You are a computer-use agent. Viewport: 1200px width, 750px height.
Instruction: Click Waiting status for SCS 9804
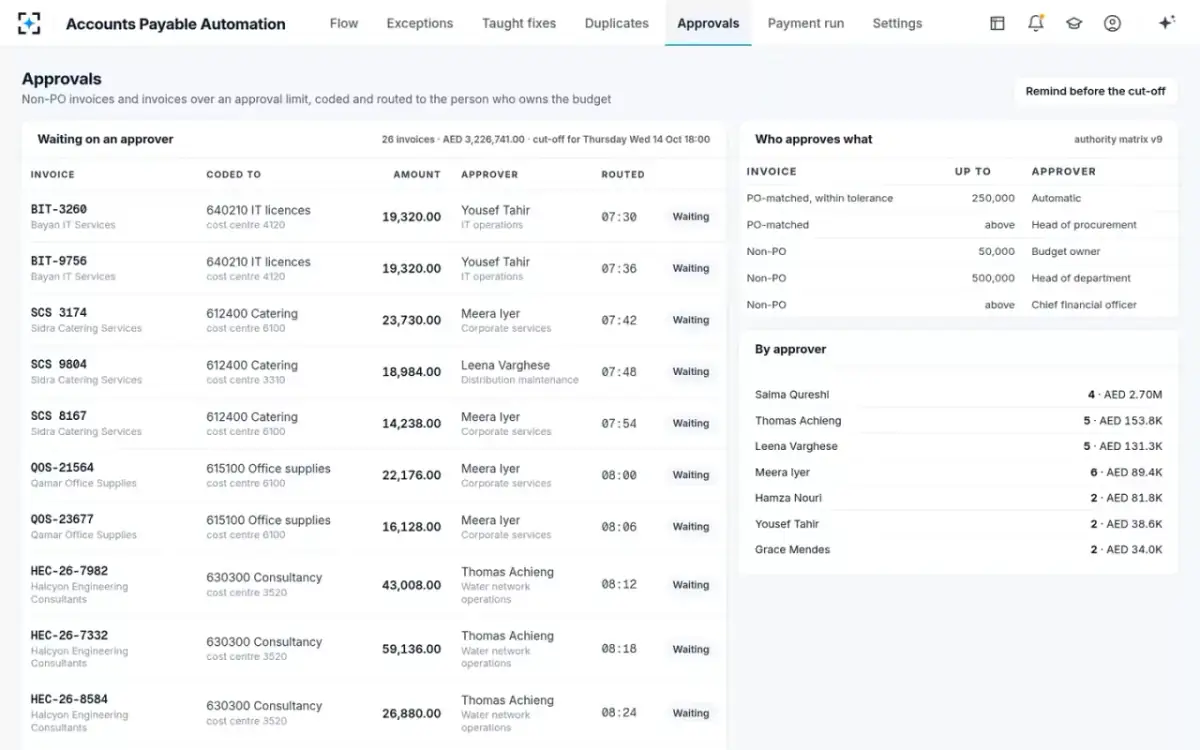point(691,372)
